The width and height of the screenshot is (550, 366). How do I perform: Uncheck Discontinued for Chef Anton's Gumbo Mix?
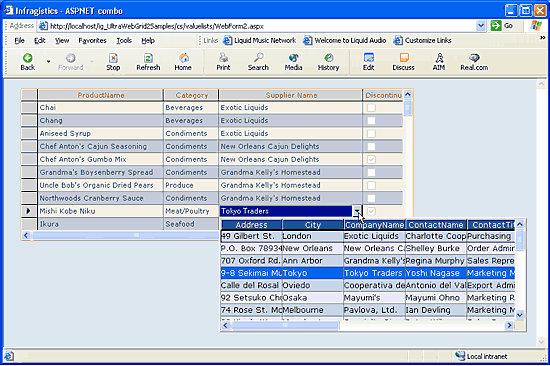pos(371,159)
